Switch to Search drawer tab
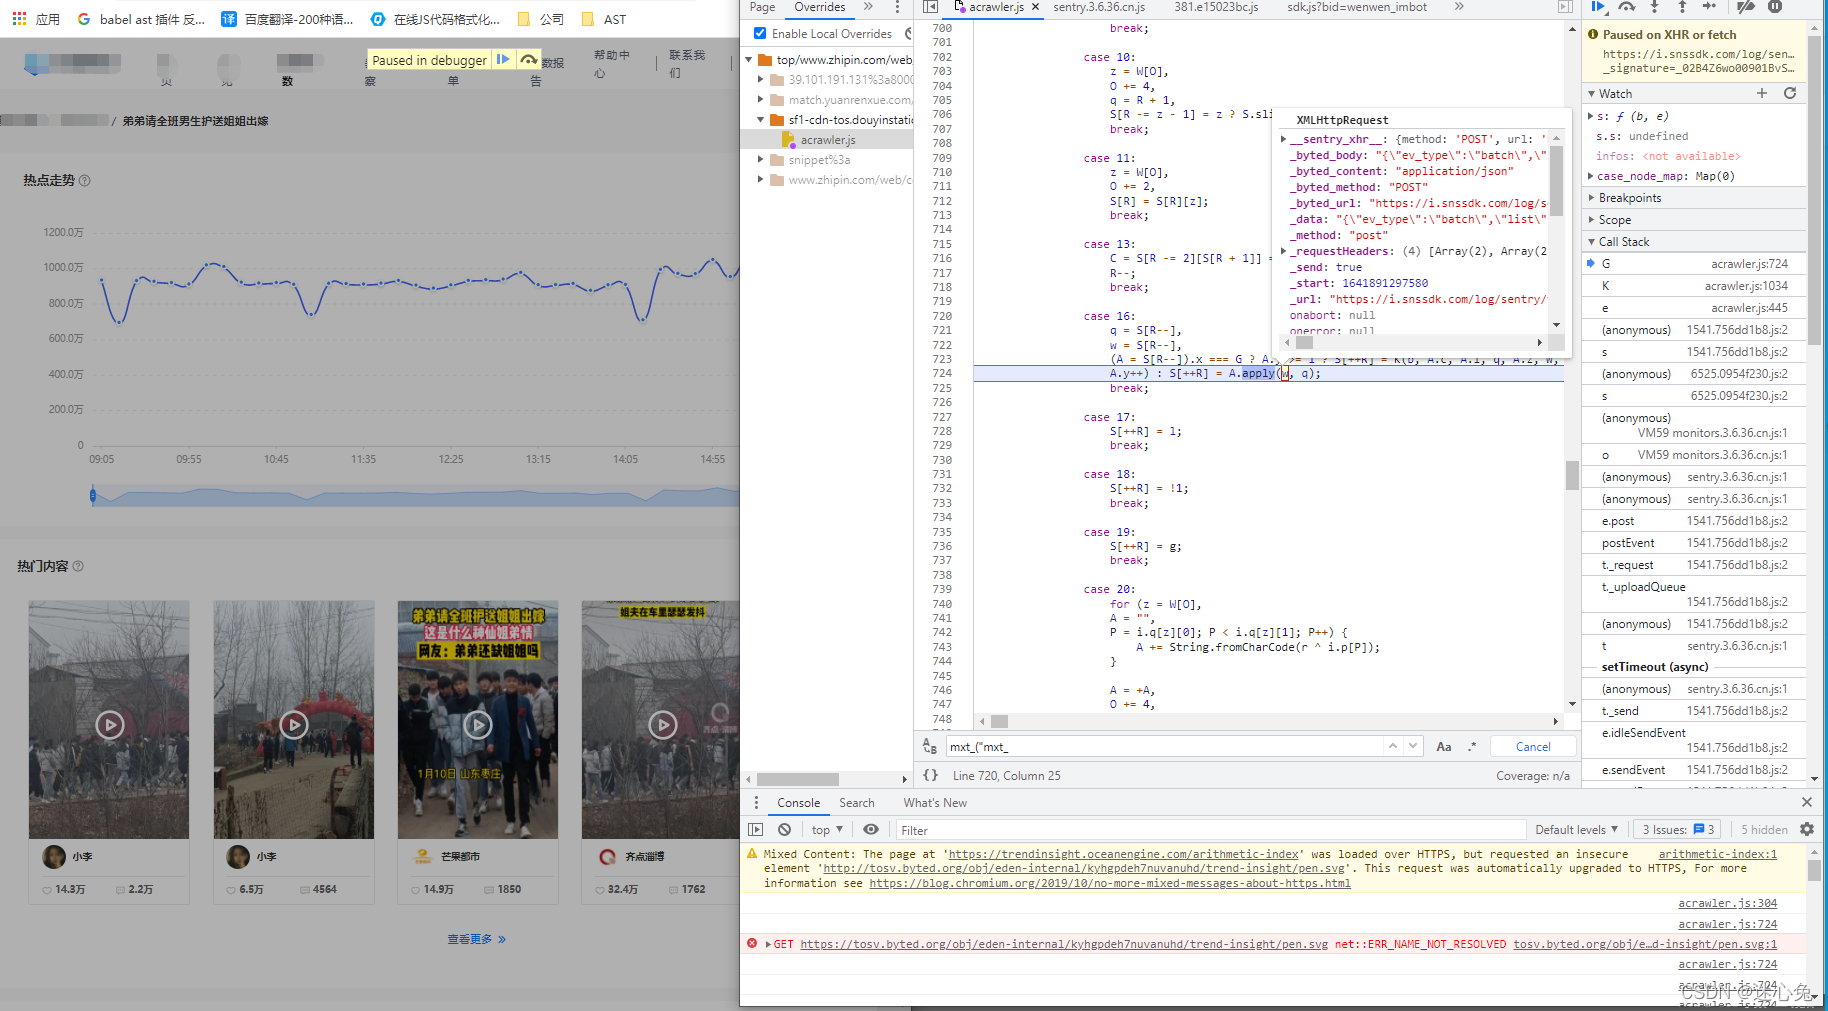The width and height of the screenshot is (1828, 1011). (857, 803)
